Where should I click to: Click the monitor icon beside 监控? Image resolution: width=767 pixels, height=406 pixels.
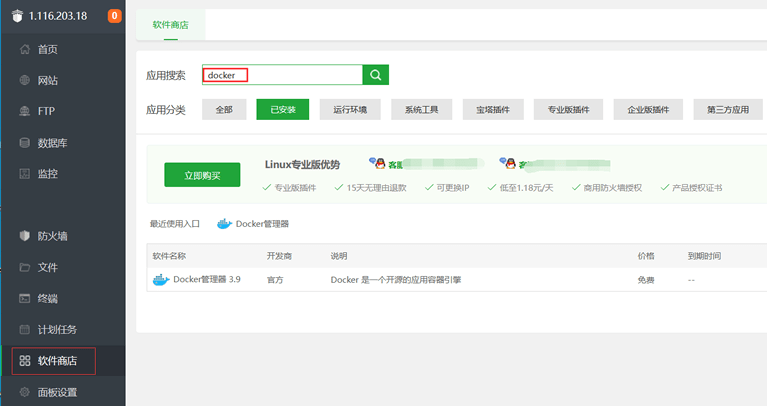[x=24, y=174]
